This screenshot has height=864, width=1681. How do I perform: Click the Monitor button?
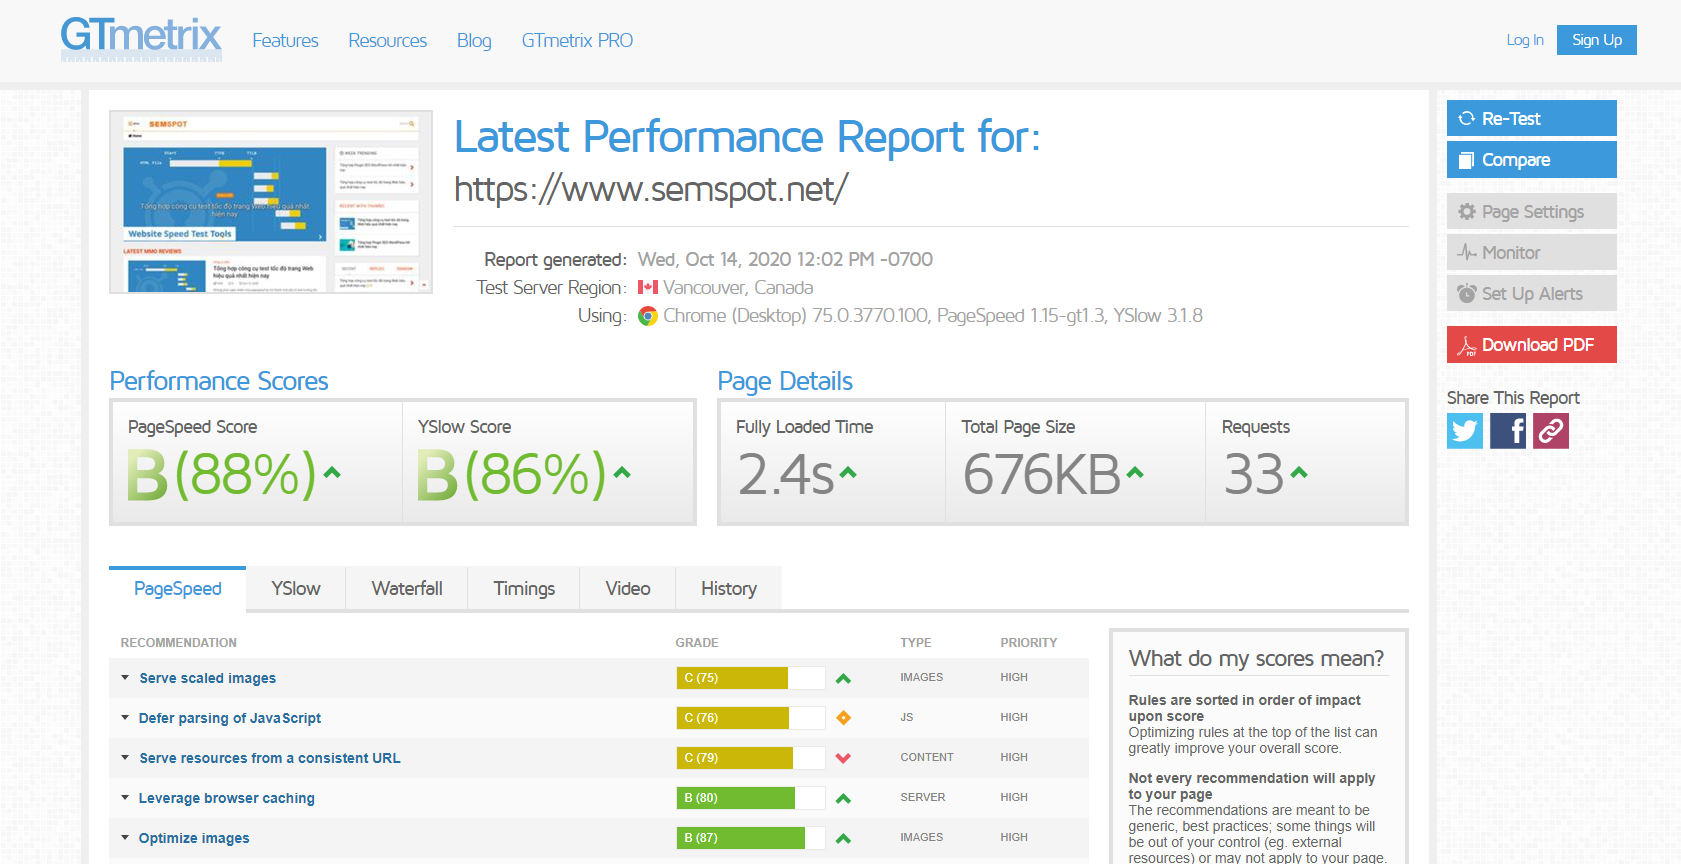(1532, 253)
